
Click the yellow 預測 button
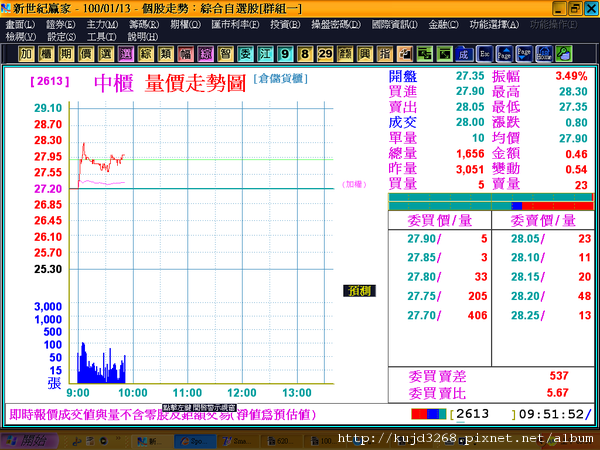pos(359,291)
